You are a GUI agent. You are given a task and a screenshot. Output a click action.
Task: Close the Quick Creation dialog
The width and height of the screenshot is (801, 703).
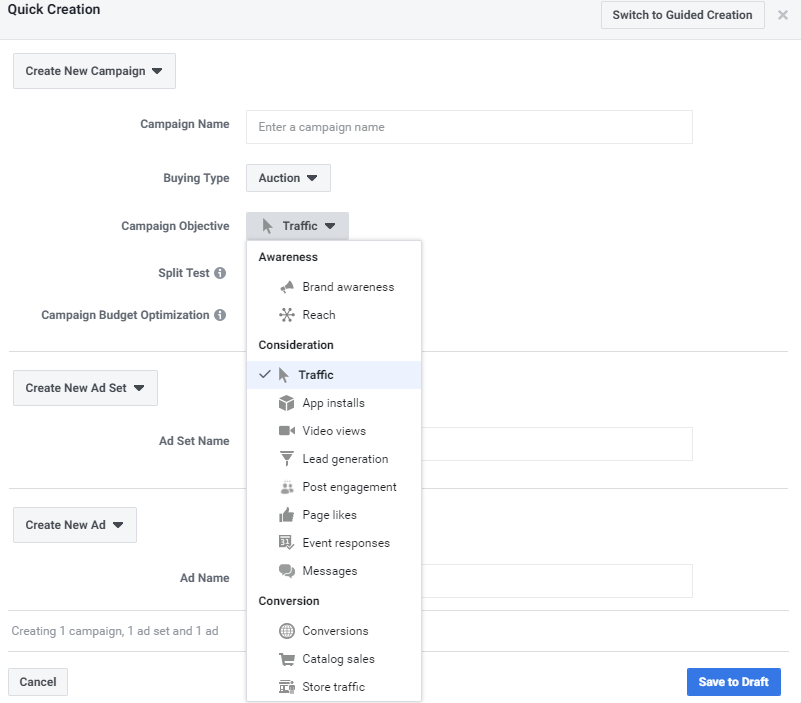783,15
